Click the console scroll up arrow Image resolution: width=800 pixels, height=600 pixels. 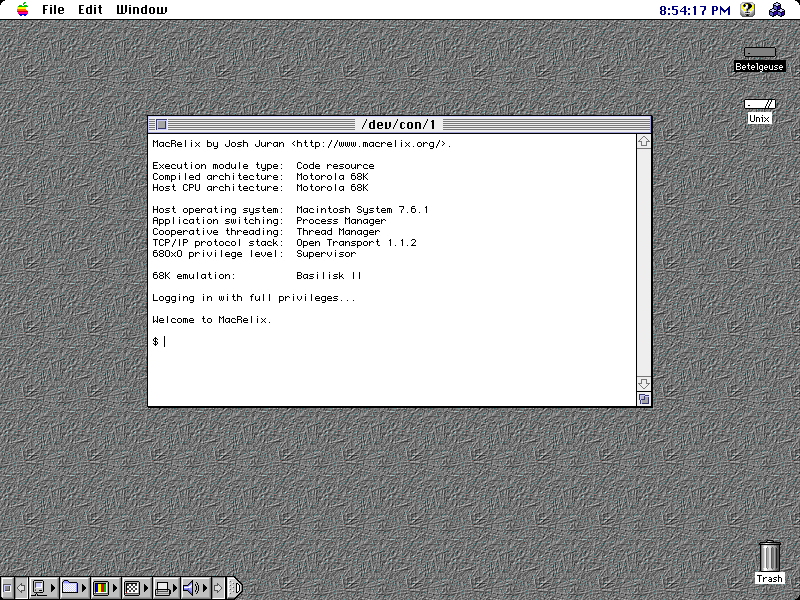(x=644, y=141)
